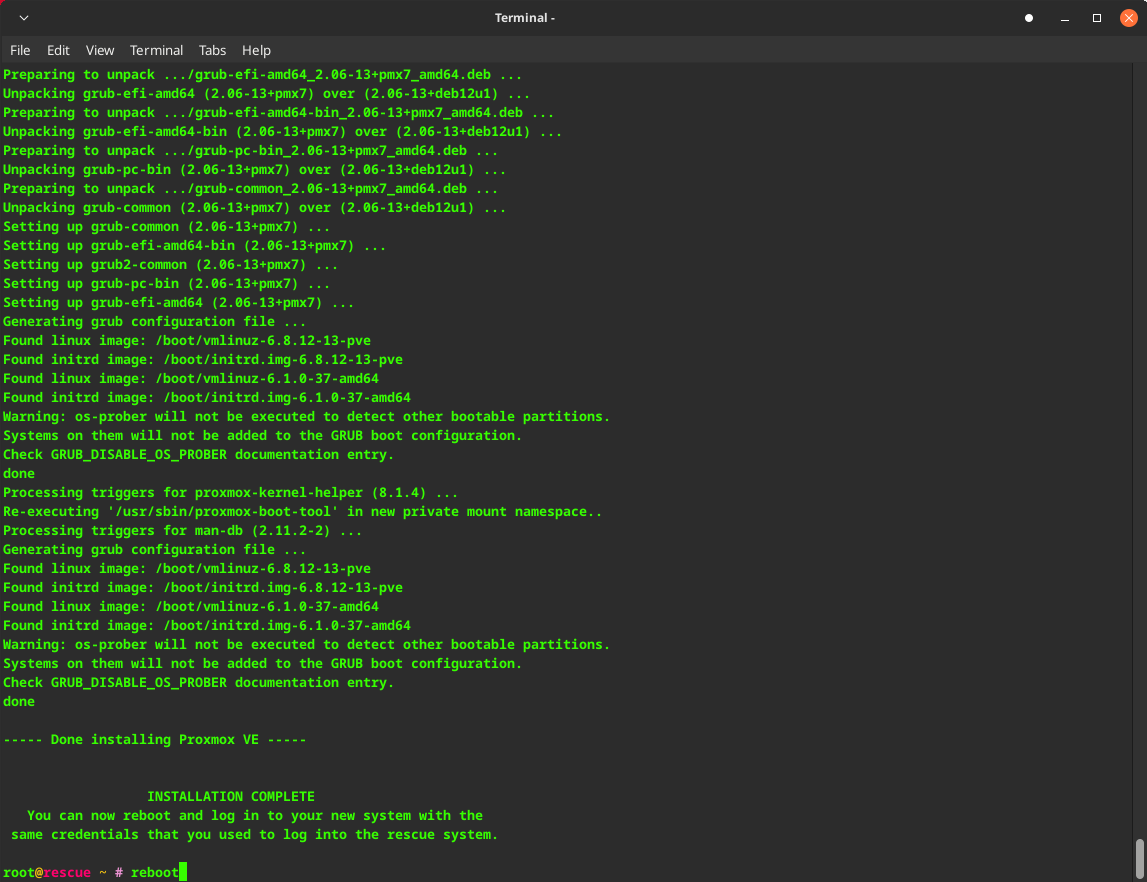Click the typed reboot command at the prompt

(x=154, y=873)
